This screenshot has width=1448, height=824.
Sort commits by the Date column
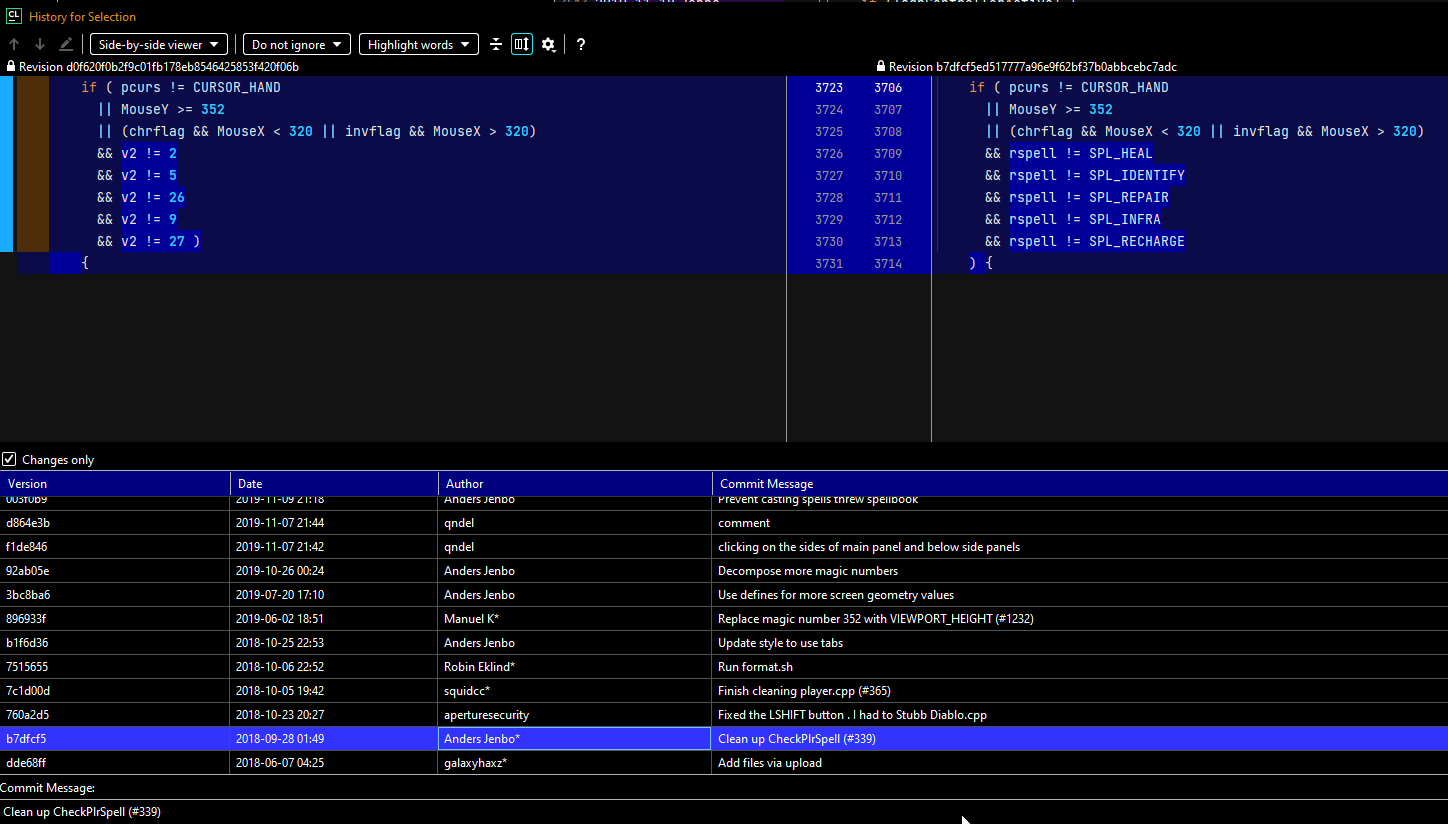pyautogui.click(x=250, y=484)
